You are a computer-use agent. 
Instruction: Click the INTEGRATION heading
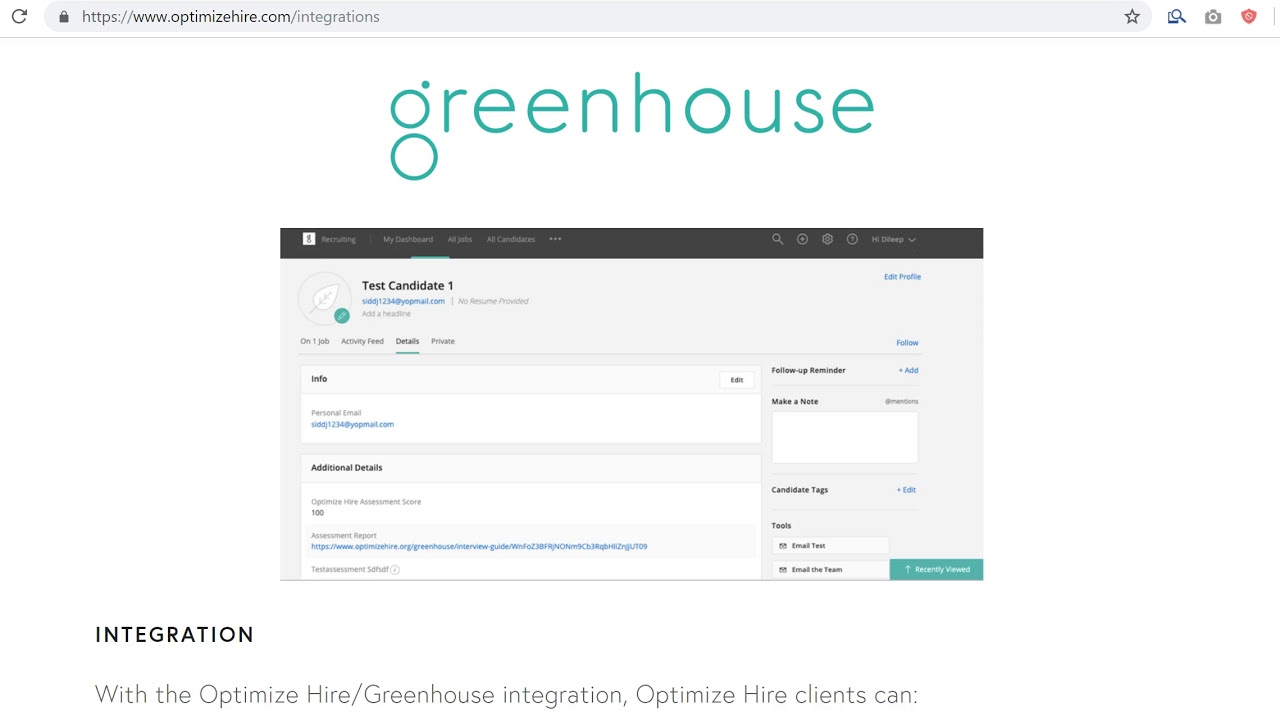(x=175, y=635)
